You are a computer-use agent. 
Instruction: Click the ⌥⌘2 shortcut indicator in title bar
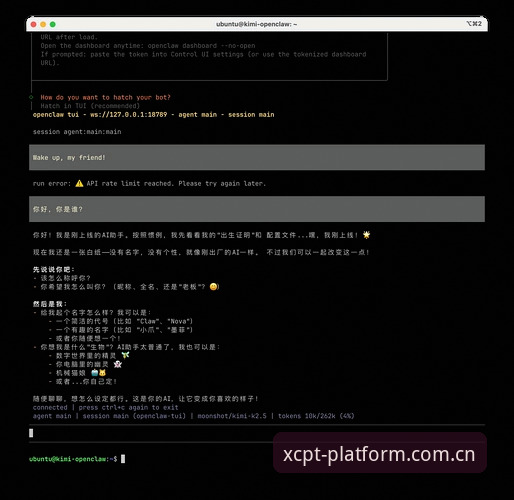click(474, 24)
